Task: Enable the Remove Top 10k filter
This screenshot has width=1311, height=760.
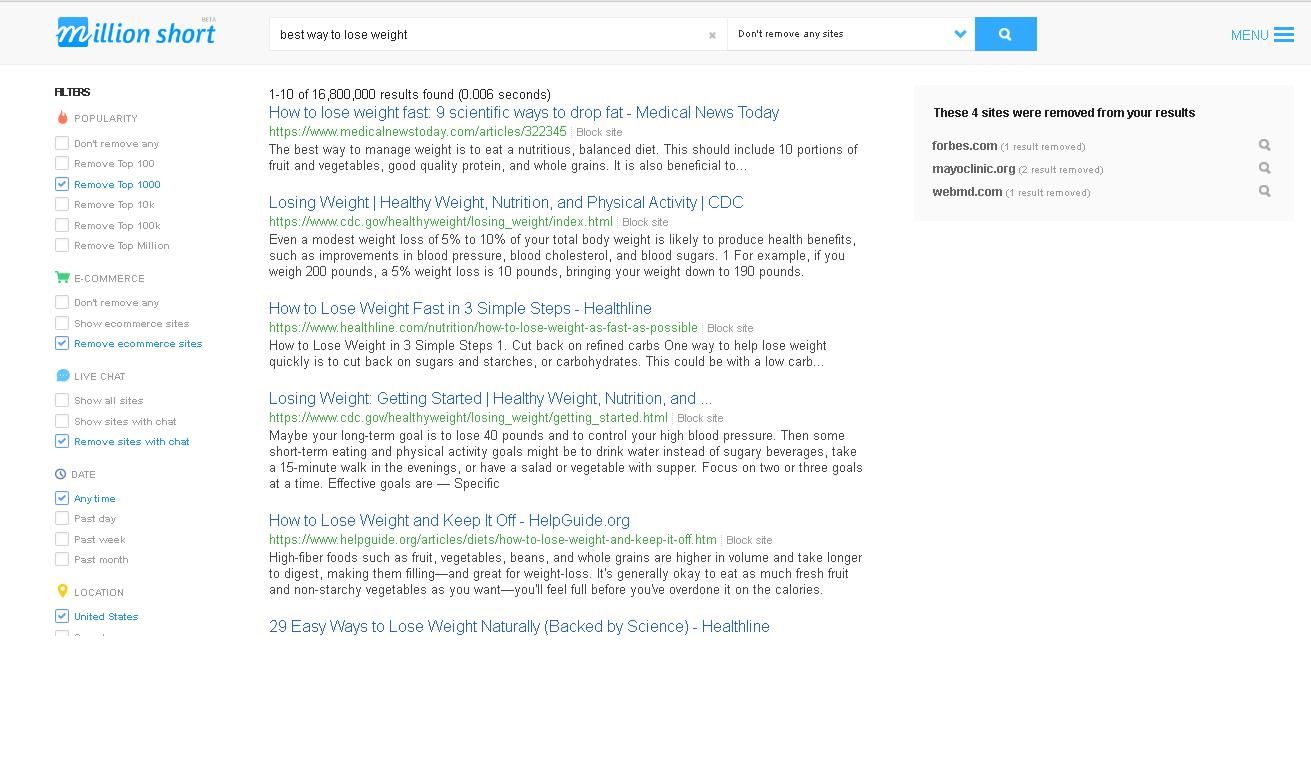Action: (62, 204)
